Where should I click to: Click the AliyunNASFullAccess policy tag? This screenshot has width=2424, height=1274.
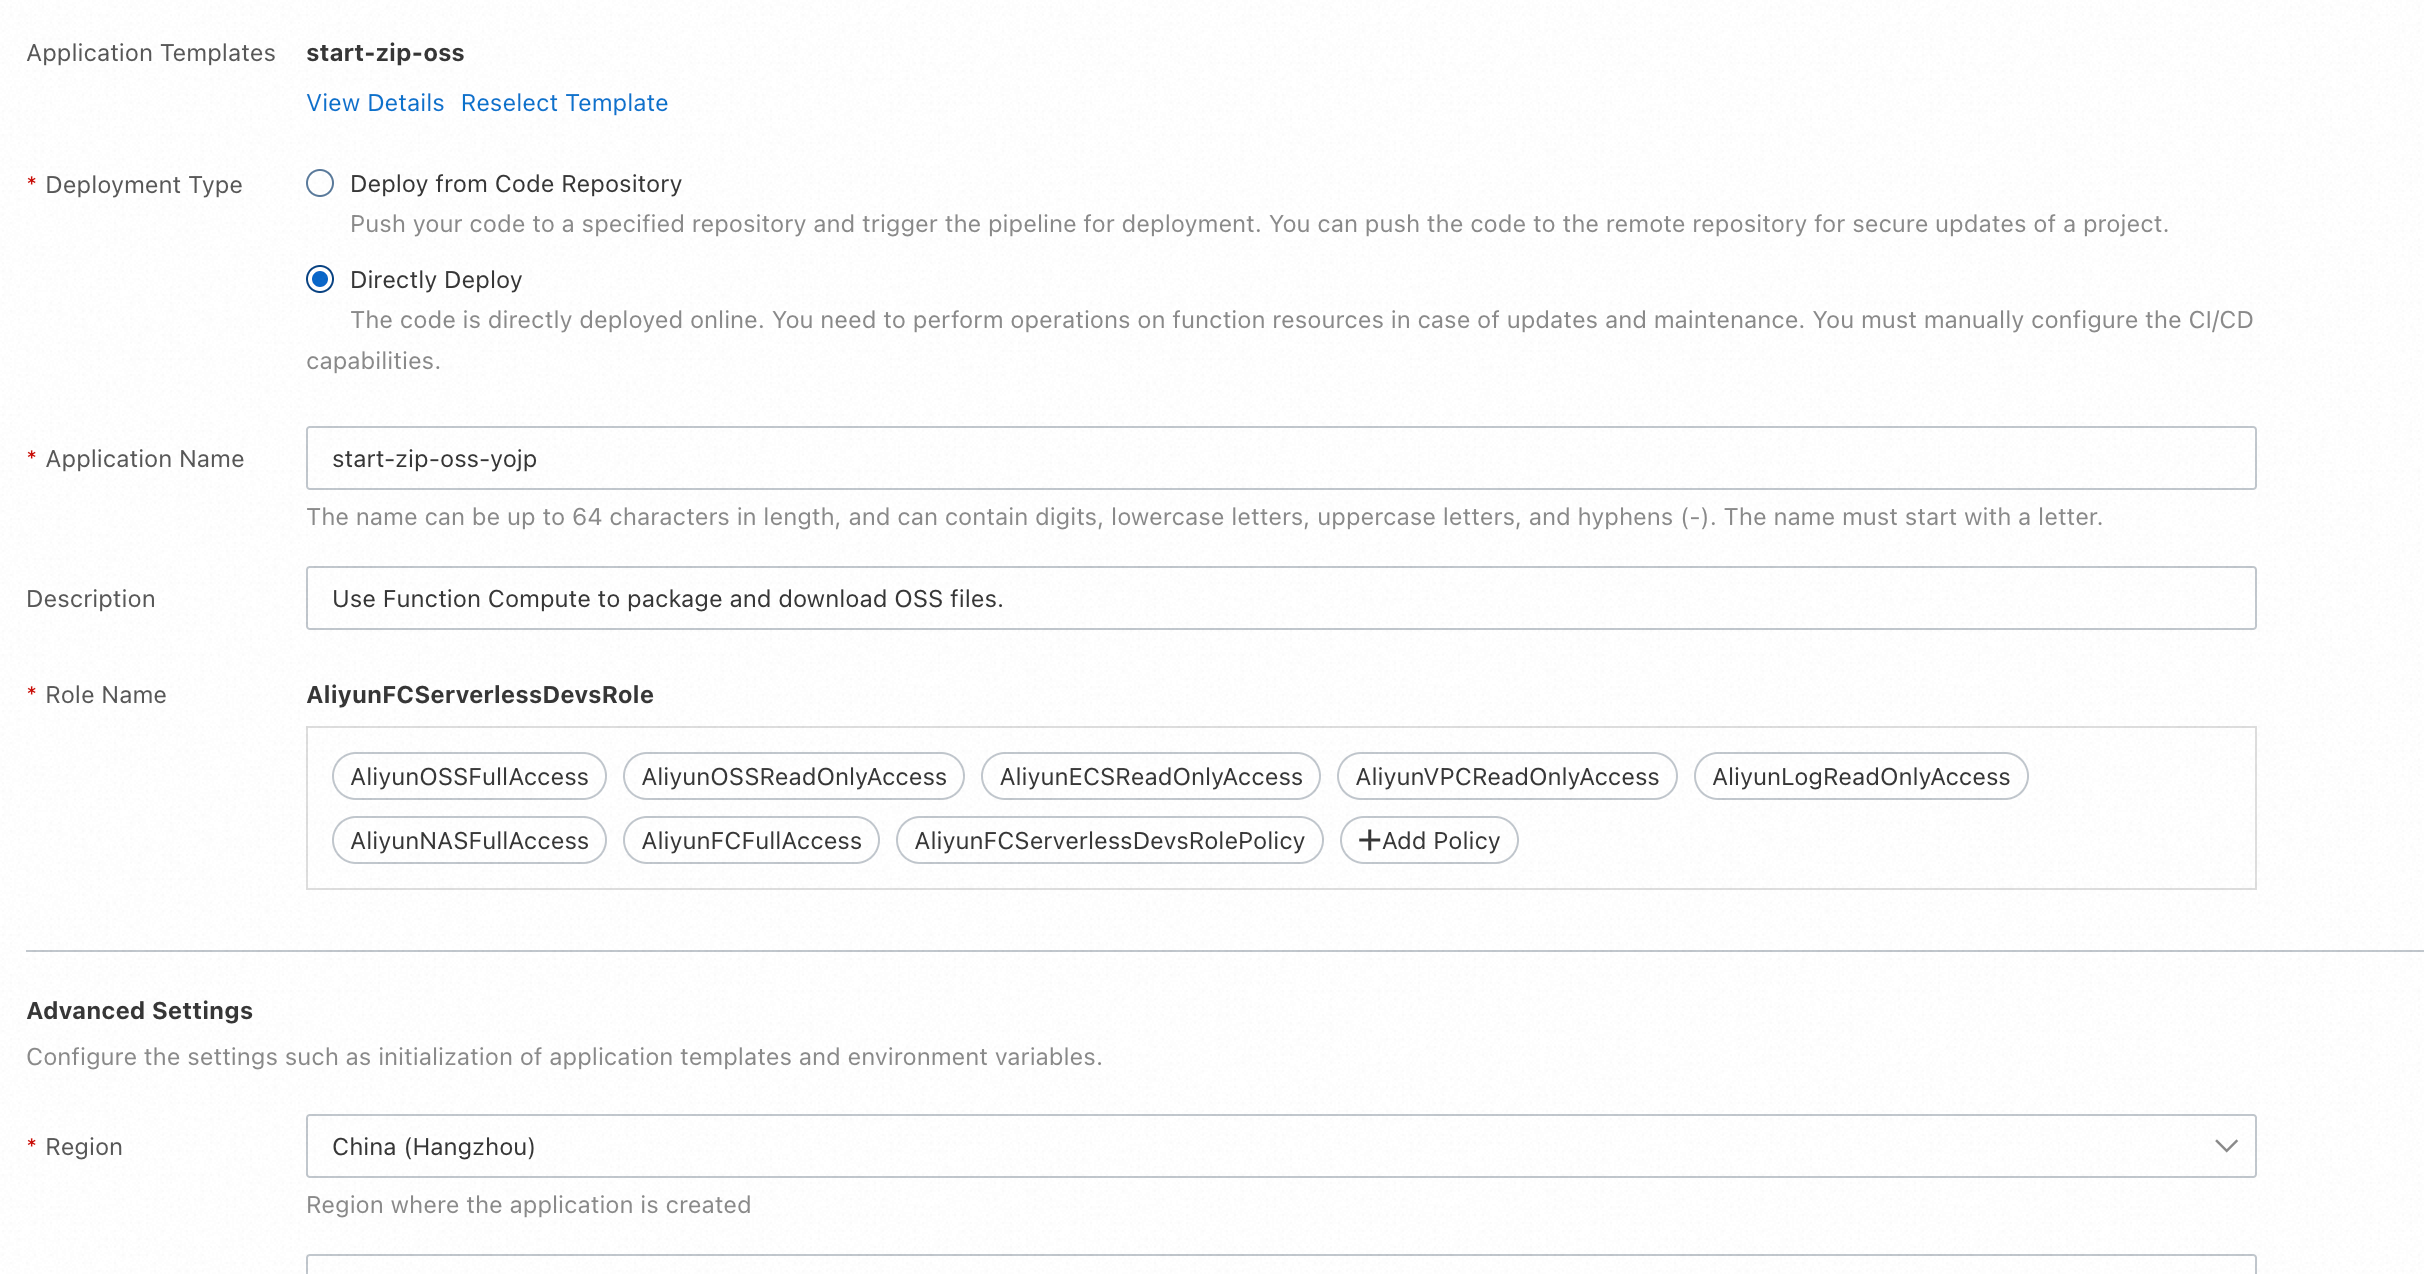469,840
